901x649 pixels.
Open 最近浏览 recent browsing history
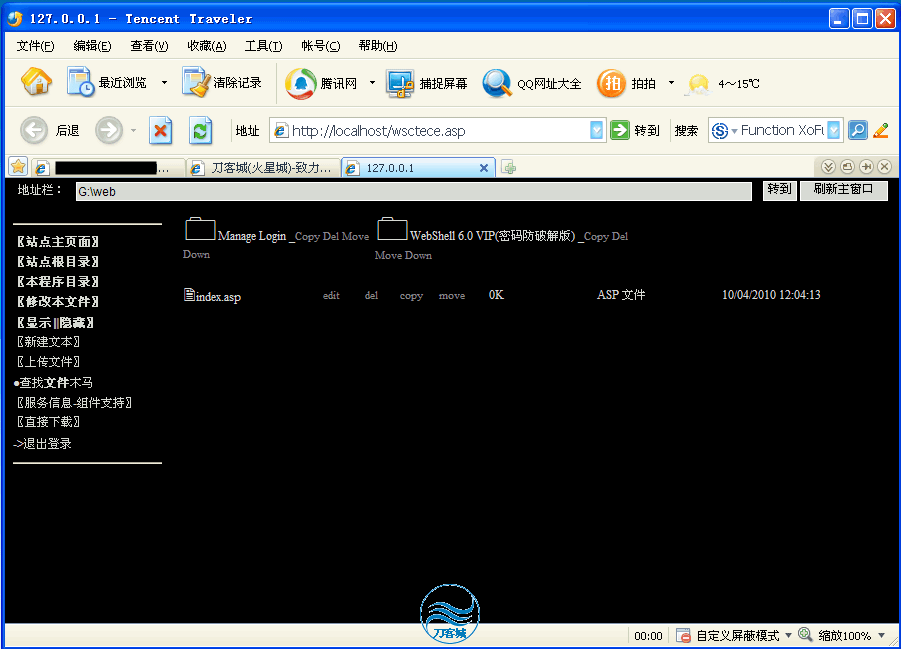click(107, 83)
